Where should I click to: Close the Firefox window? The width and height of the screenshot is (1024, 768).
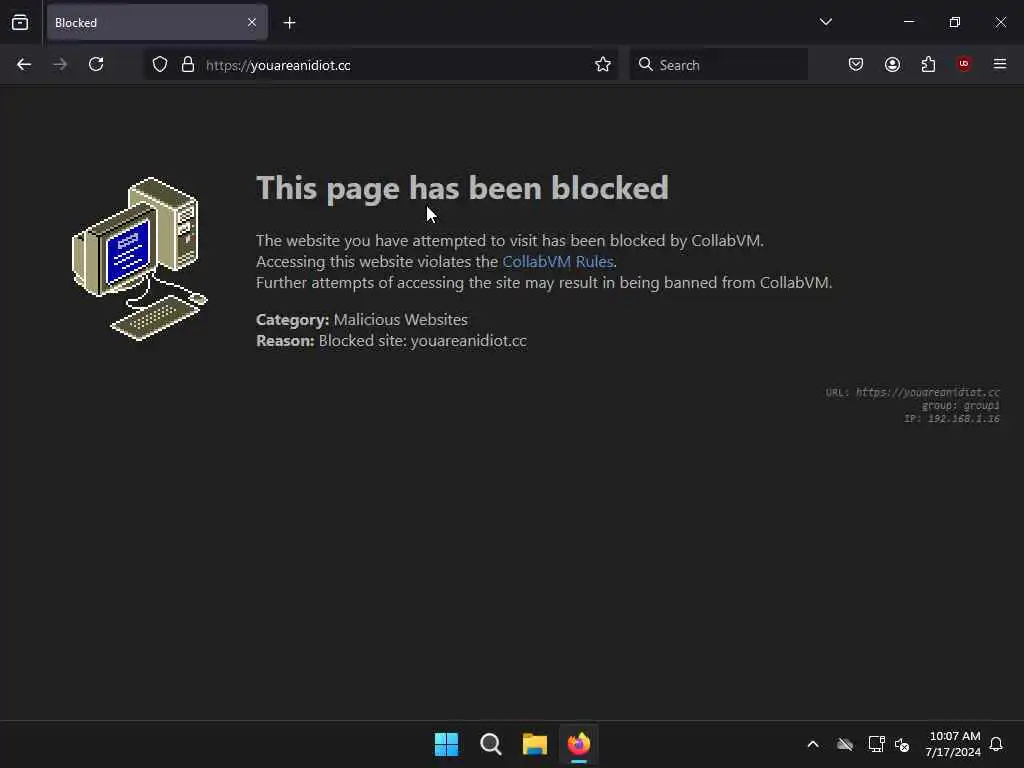pyautogui.click(x=1000, y=22)
